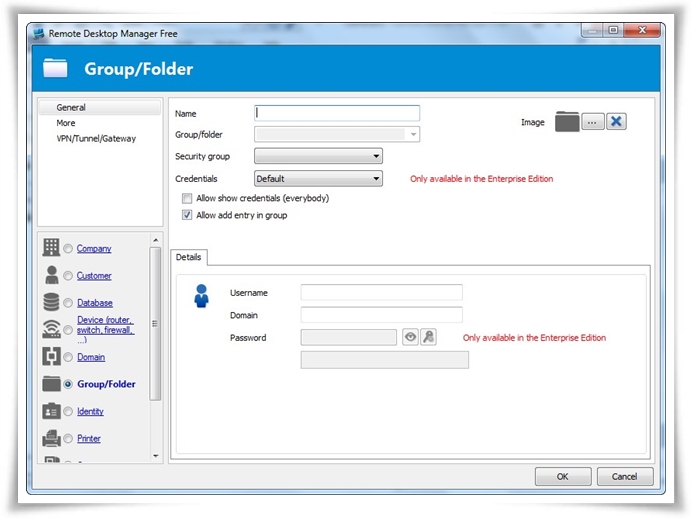Click the Domain bracket icon
The height and width of the screenshot is (518, 691).
[51, 356]
